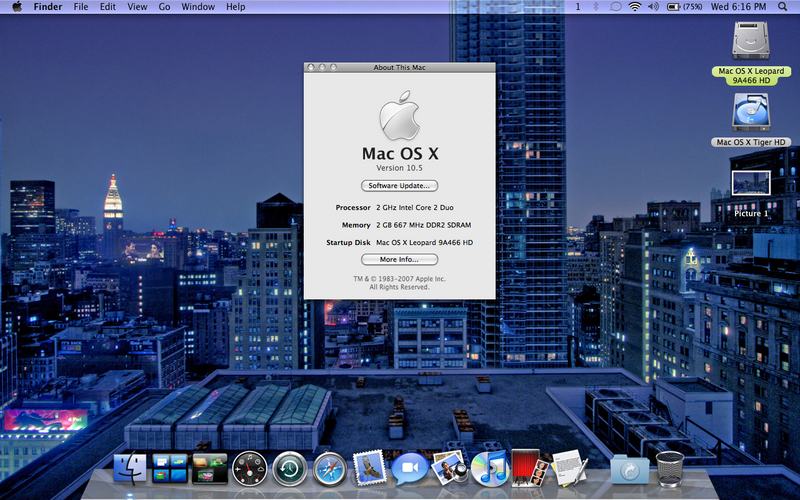Click the battery 75% status icon
This screenshot has width=800, height=500.
[685, 7]
